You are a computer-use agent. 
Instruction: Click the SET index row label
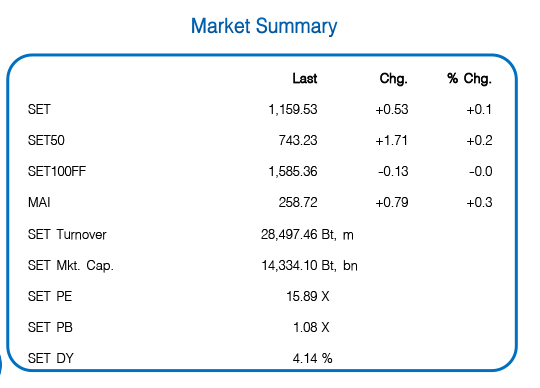[x=39, y=109]
